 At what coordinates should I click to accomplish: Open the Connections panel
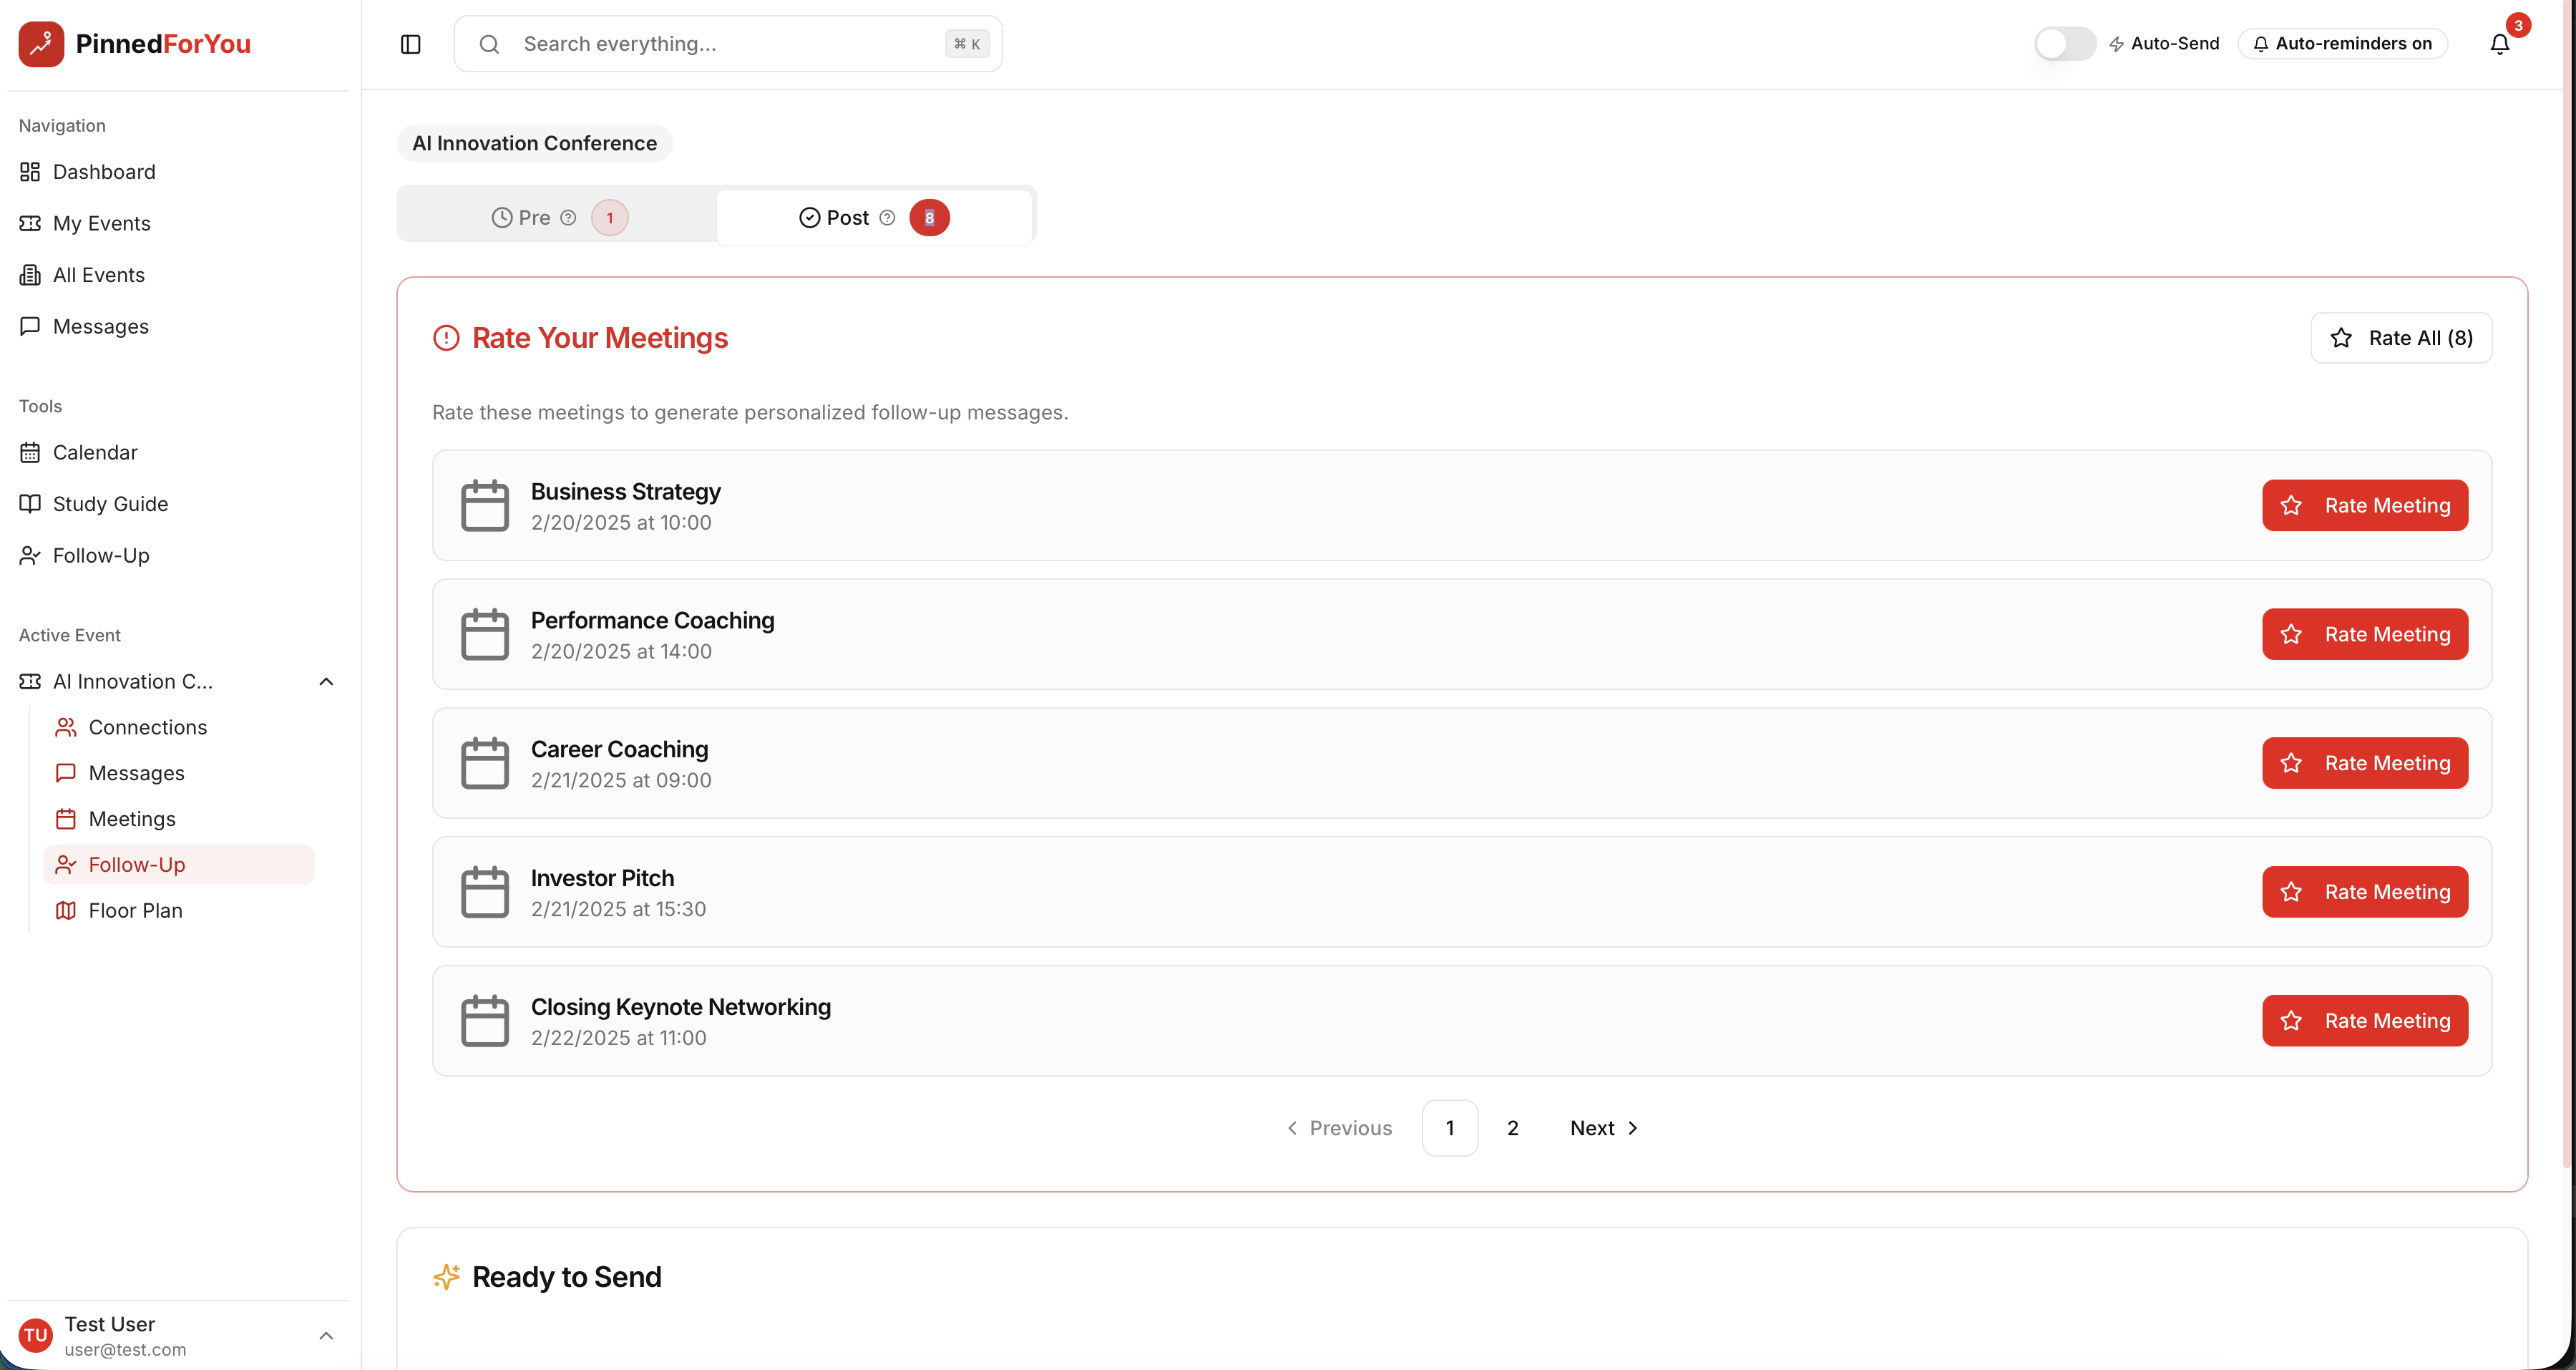147,727
